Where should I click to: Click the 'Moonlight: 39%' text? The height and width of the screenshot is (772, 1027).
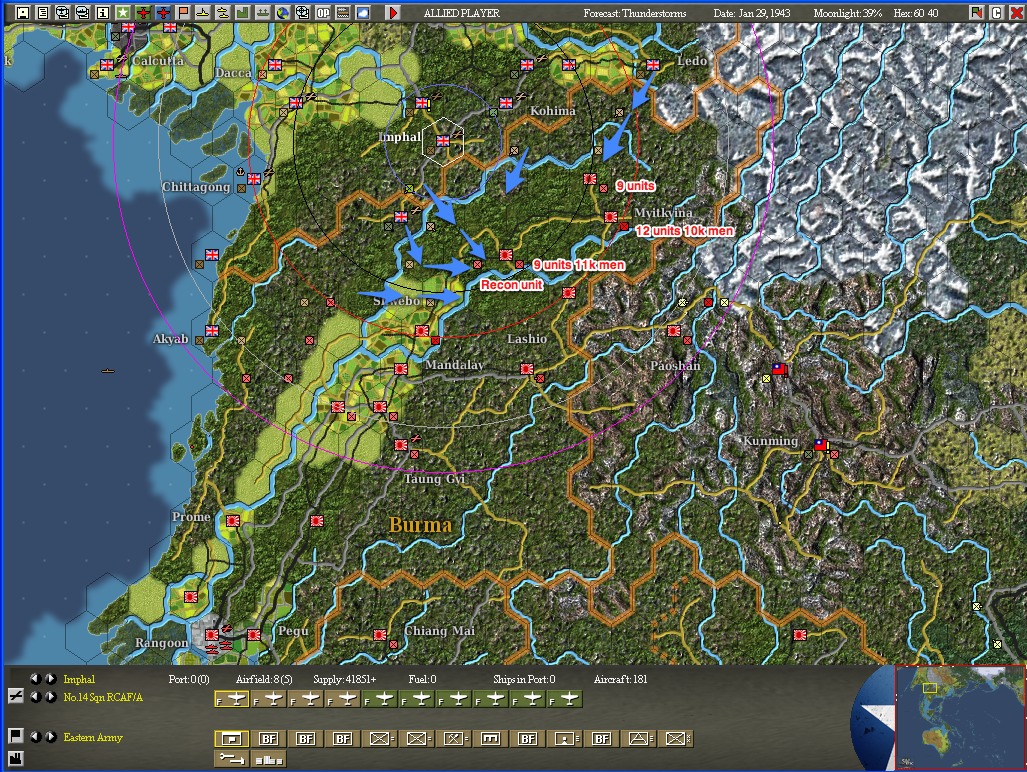click(848, 13)
